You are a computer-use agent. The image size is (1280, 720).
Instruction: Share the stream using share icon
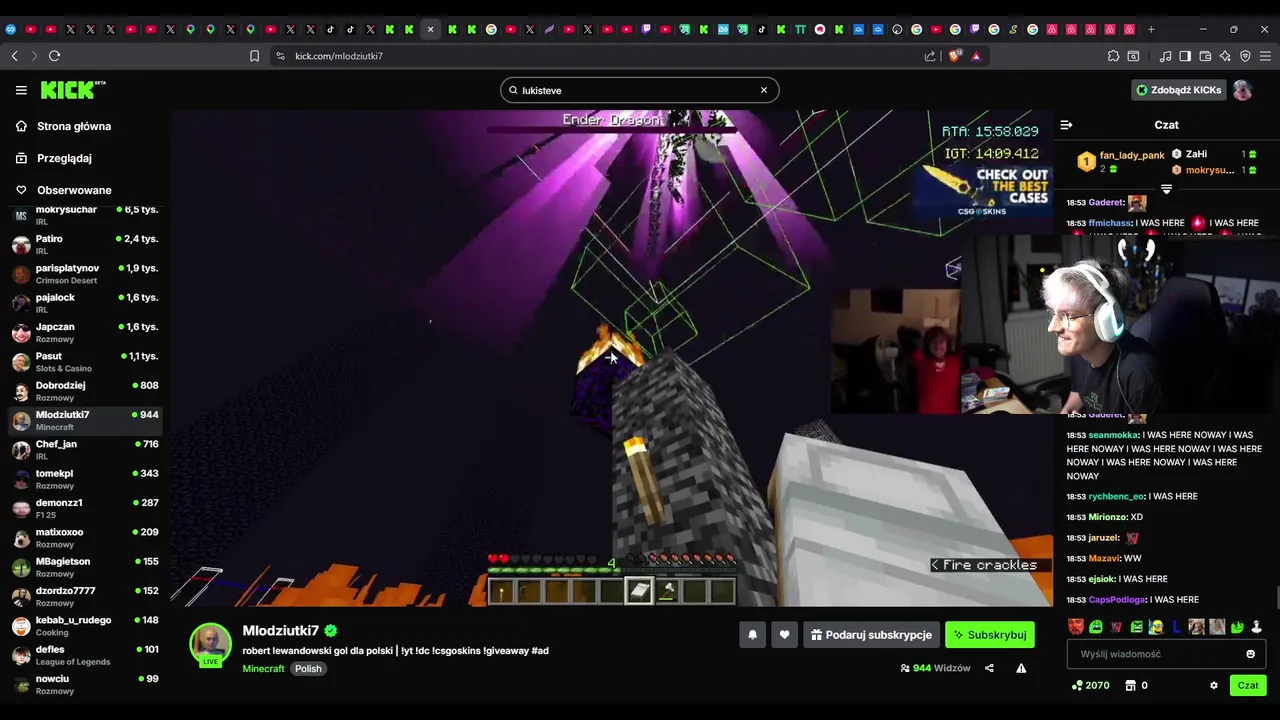(x=989, y=668)
